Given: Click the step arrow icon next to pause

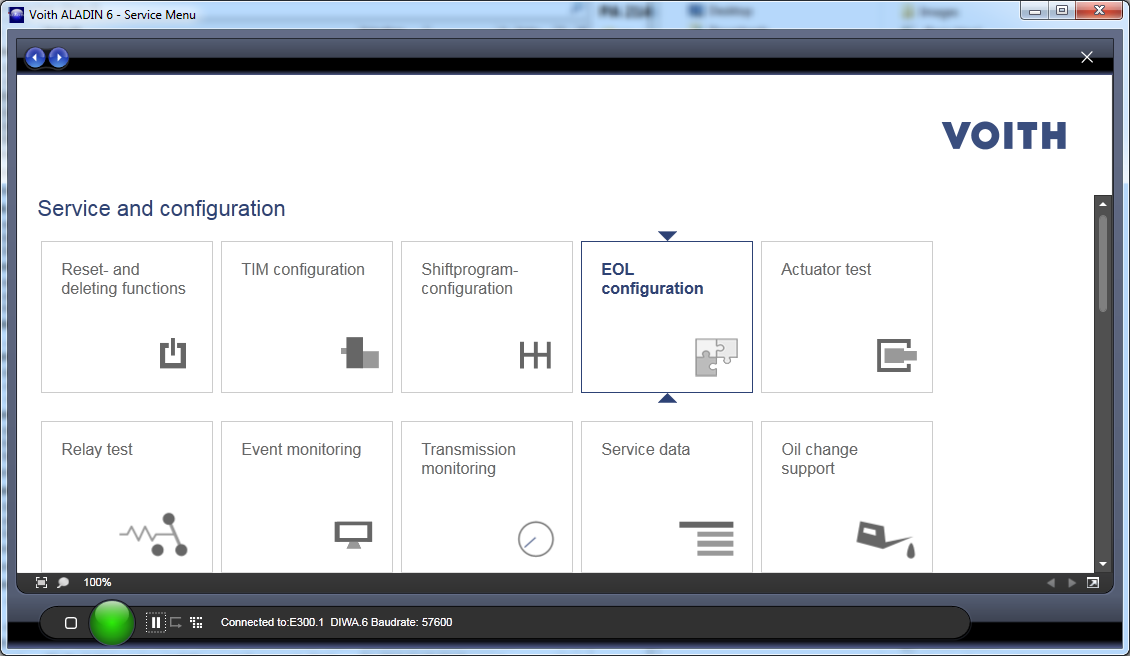Looking at the screenshot, I should coord(176,622).
